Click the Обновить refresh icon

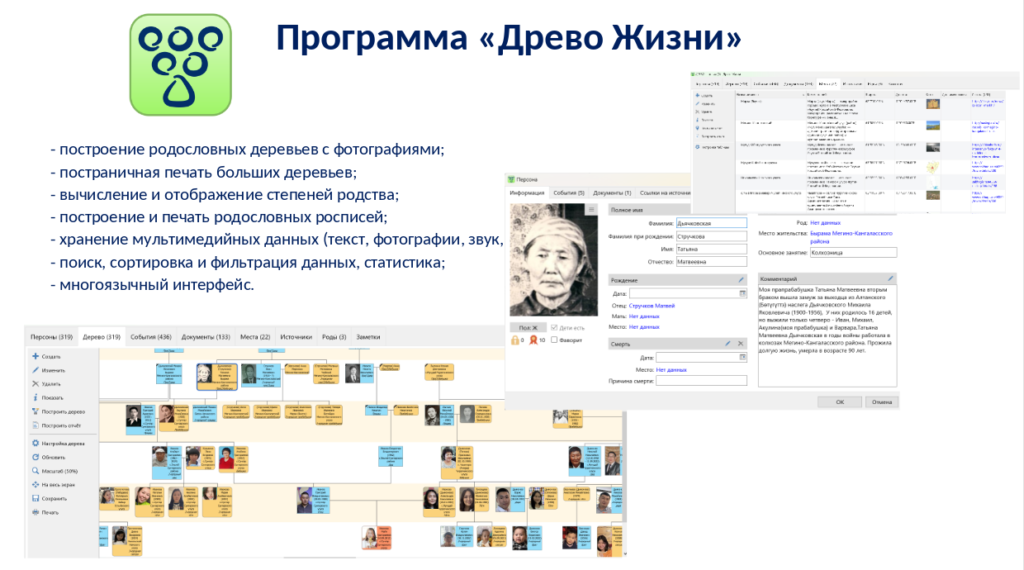tap(35, 457)
